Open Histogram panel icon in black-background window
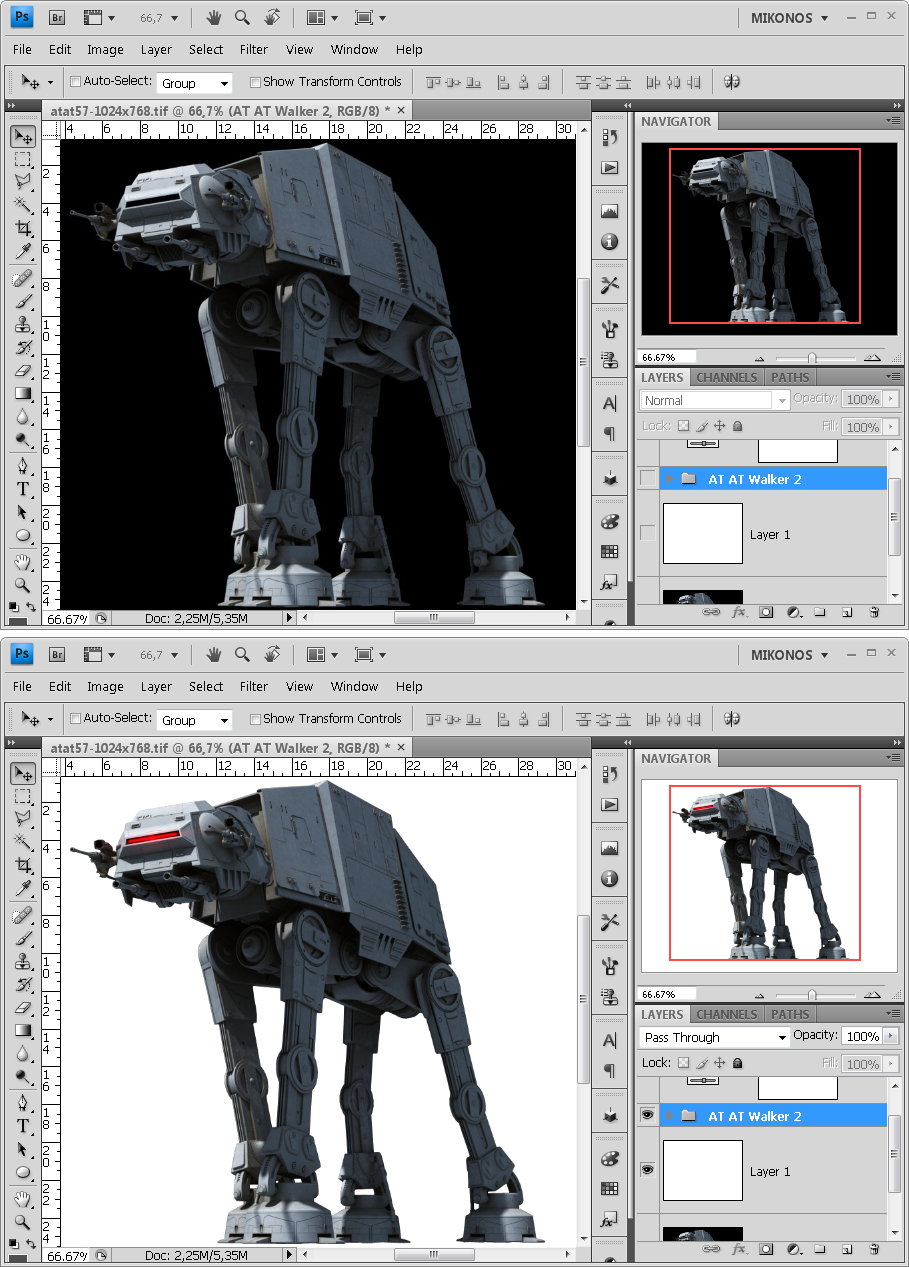 click(x=609, y=211)
